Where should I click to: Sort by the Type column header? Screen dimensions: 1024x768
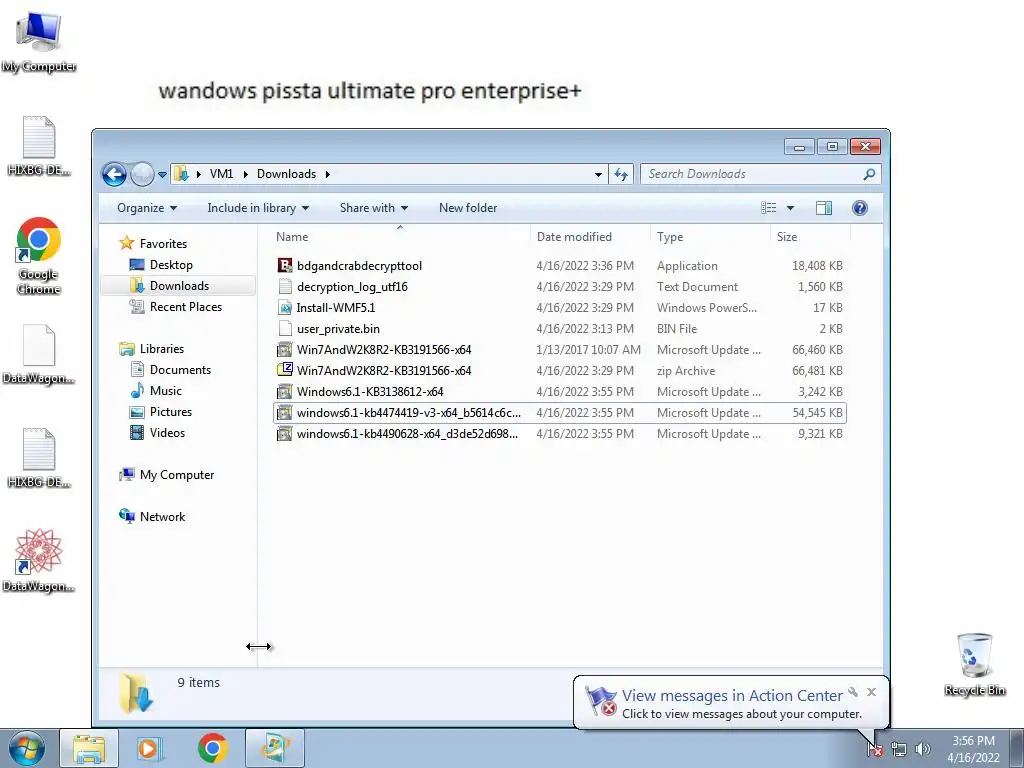(x=710, y=237)
